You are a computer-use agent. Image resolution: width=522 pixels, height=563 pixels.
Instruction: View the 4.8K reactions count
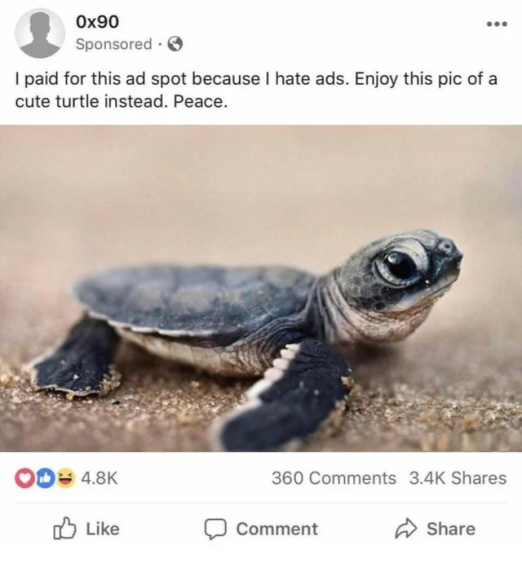[x=99, y=478]
